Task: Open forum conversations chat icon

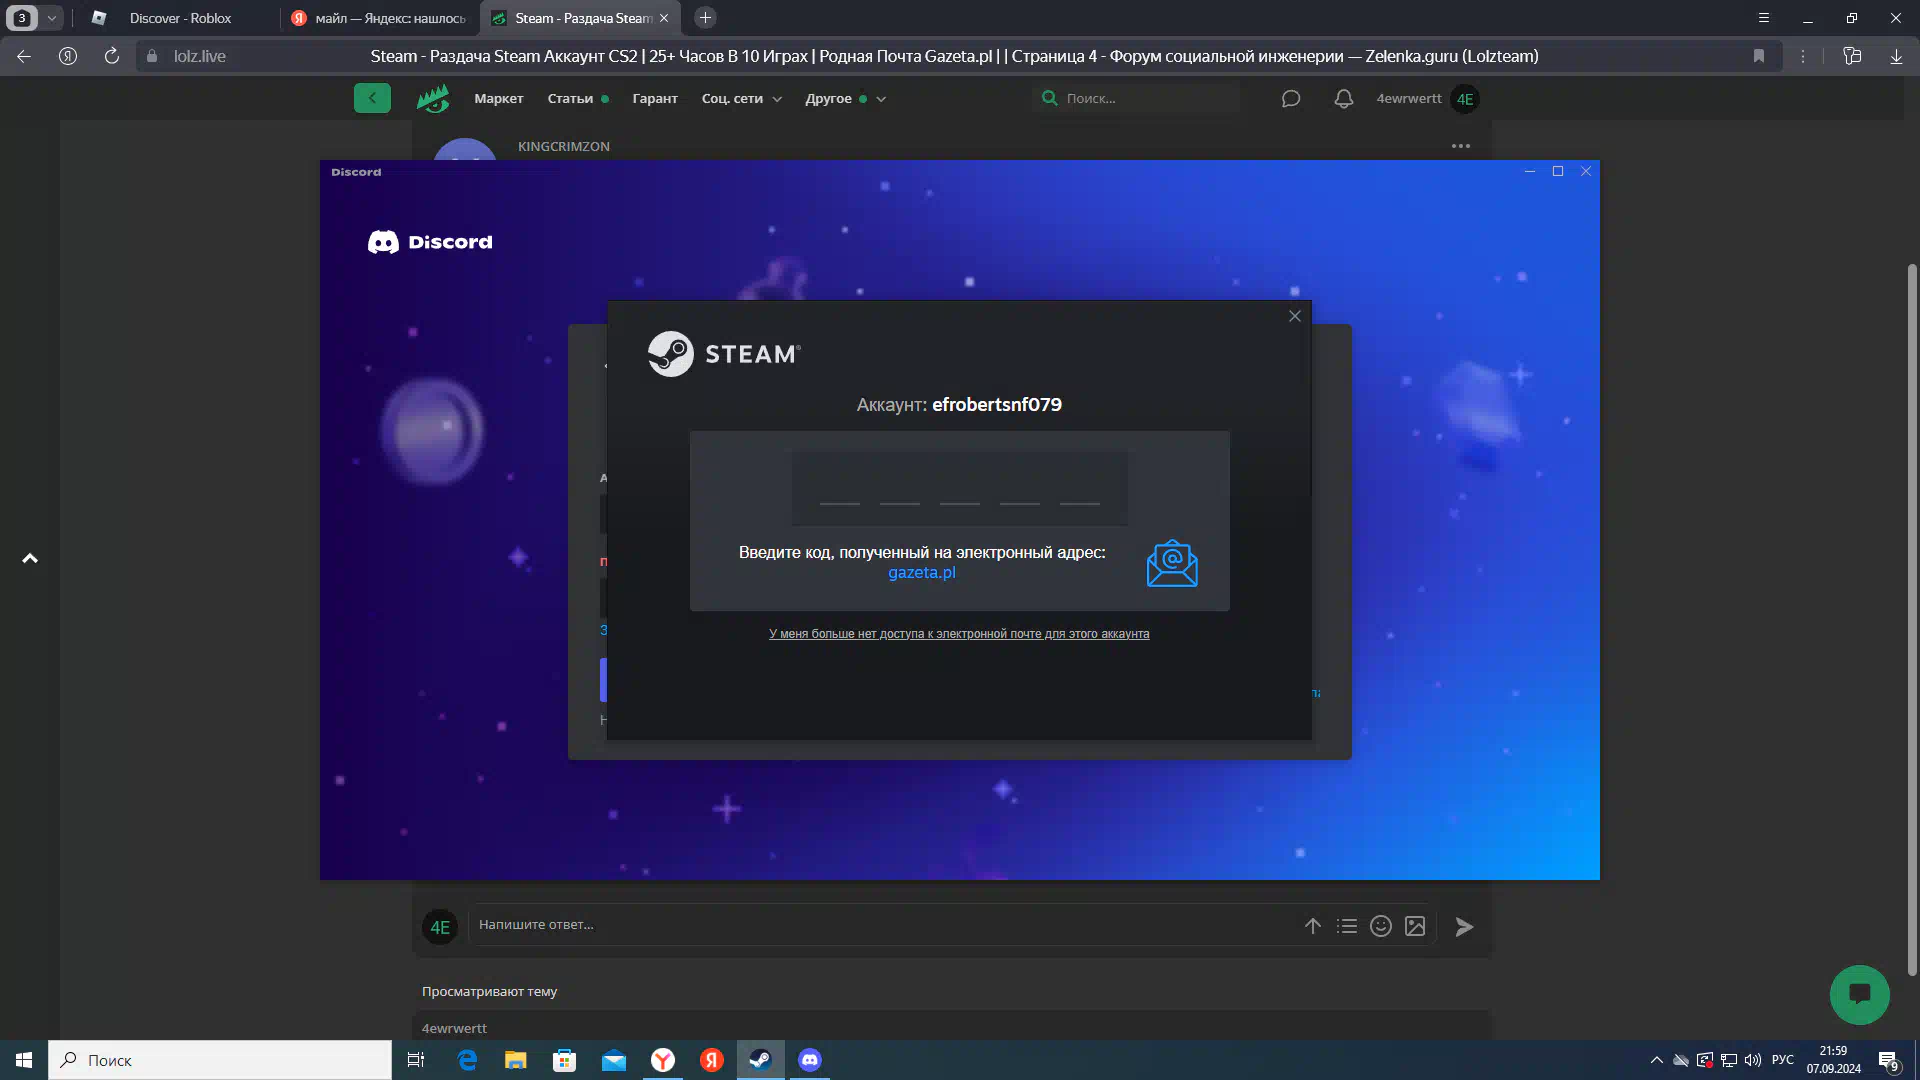Action: click(x=1291, y=98)
